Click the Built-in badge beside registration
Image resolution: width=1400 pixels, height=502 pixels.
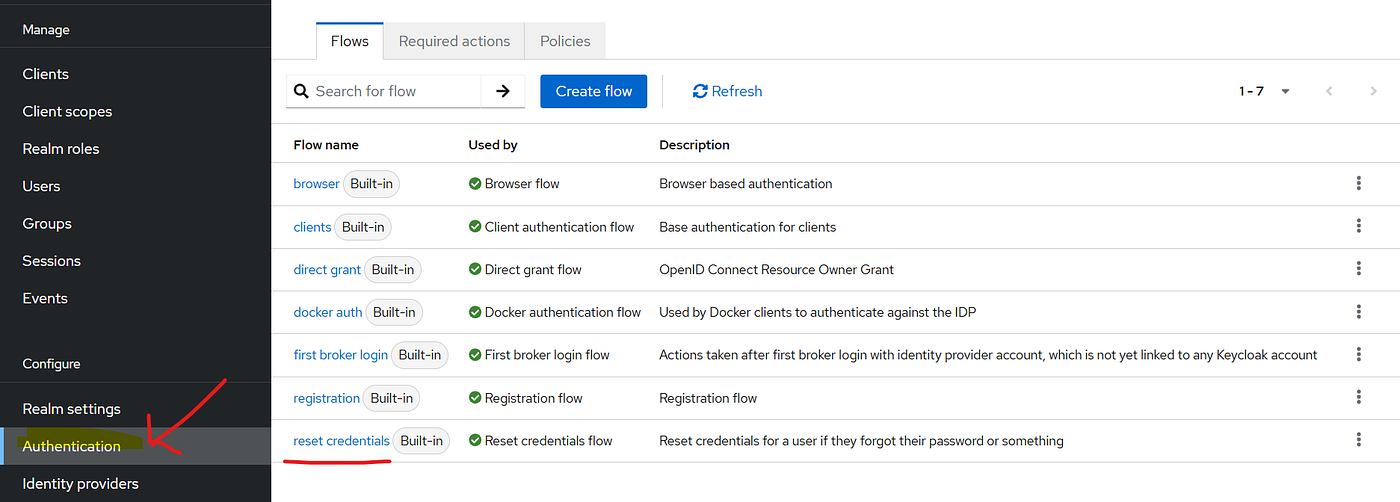(x=392, y=398)
